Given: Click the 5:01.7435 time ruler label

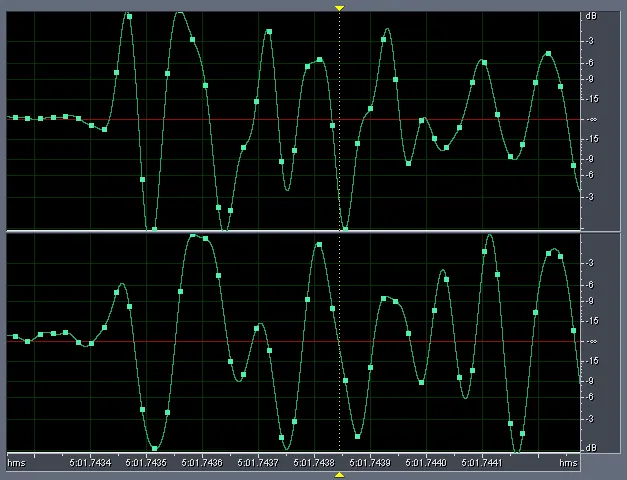Looking at the screenshot, I should point(146,463).
